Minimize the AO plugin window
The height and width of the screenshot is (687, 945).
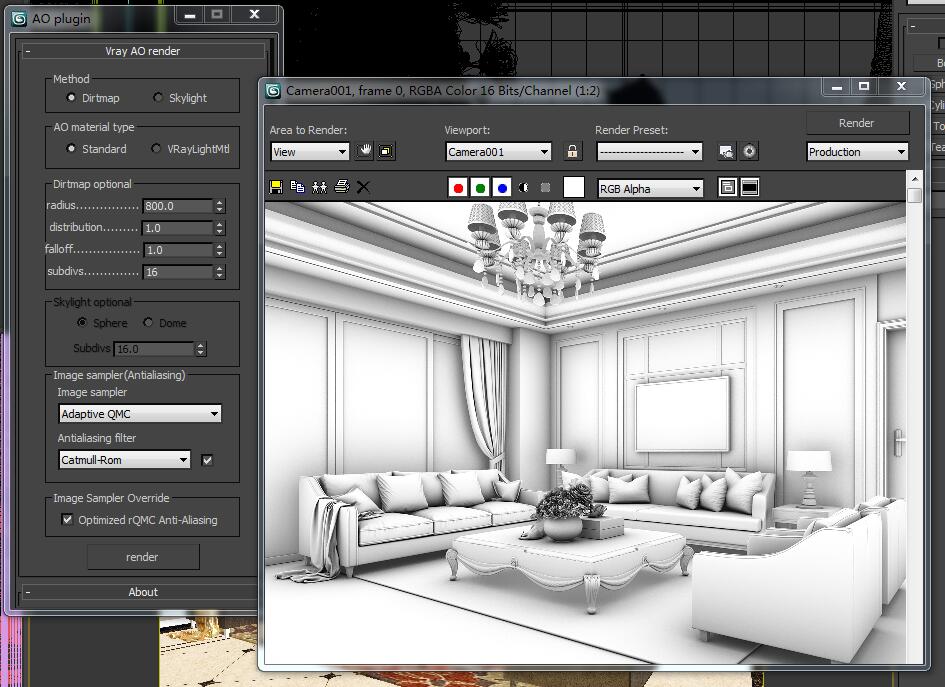[190, 14]
